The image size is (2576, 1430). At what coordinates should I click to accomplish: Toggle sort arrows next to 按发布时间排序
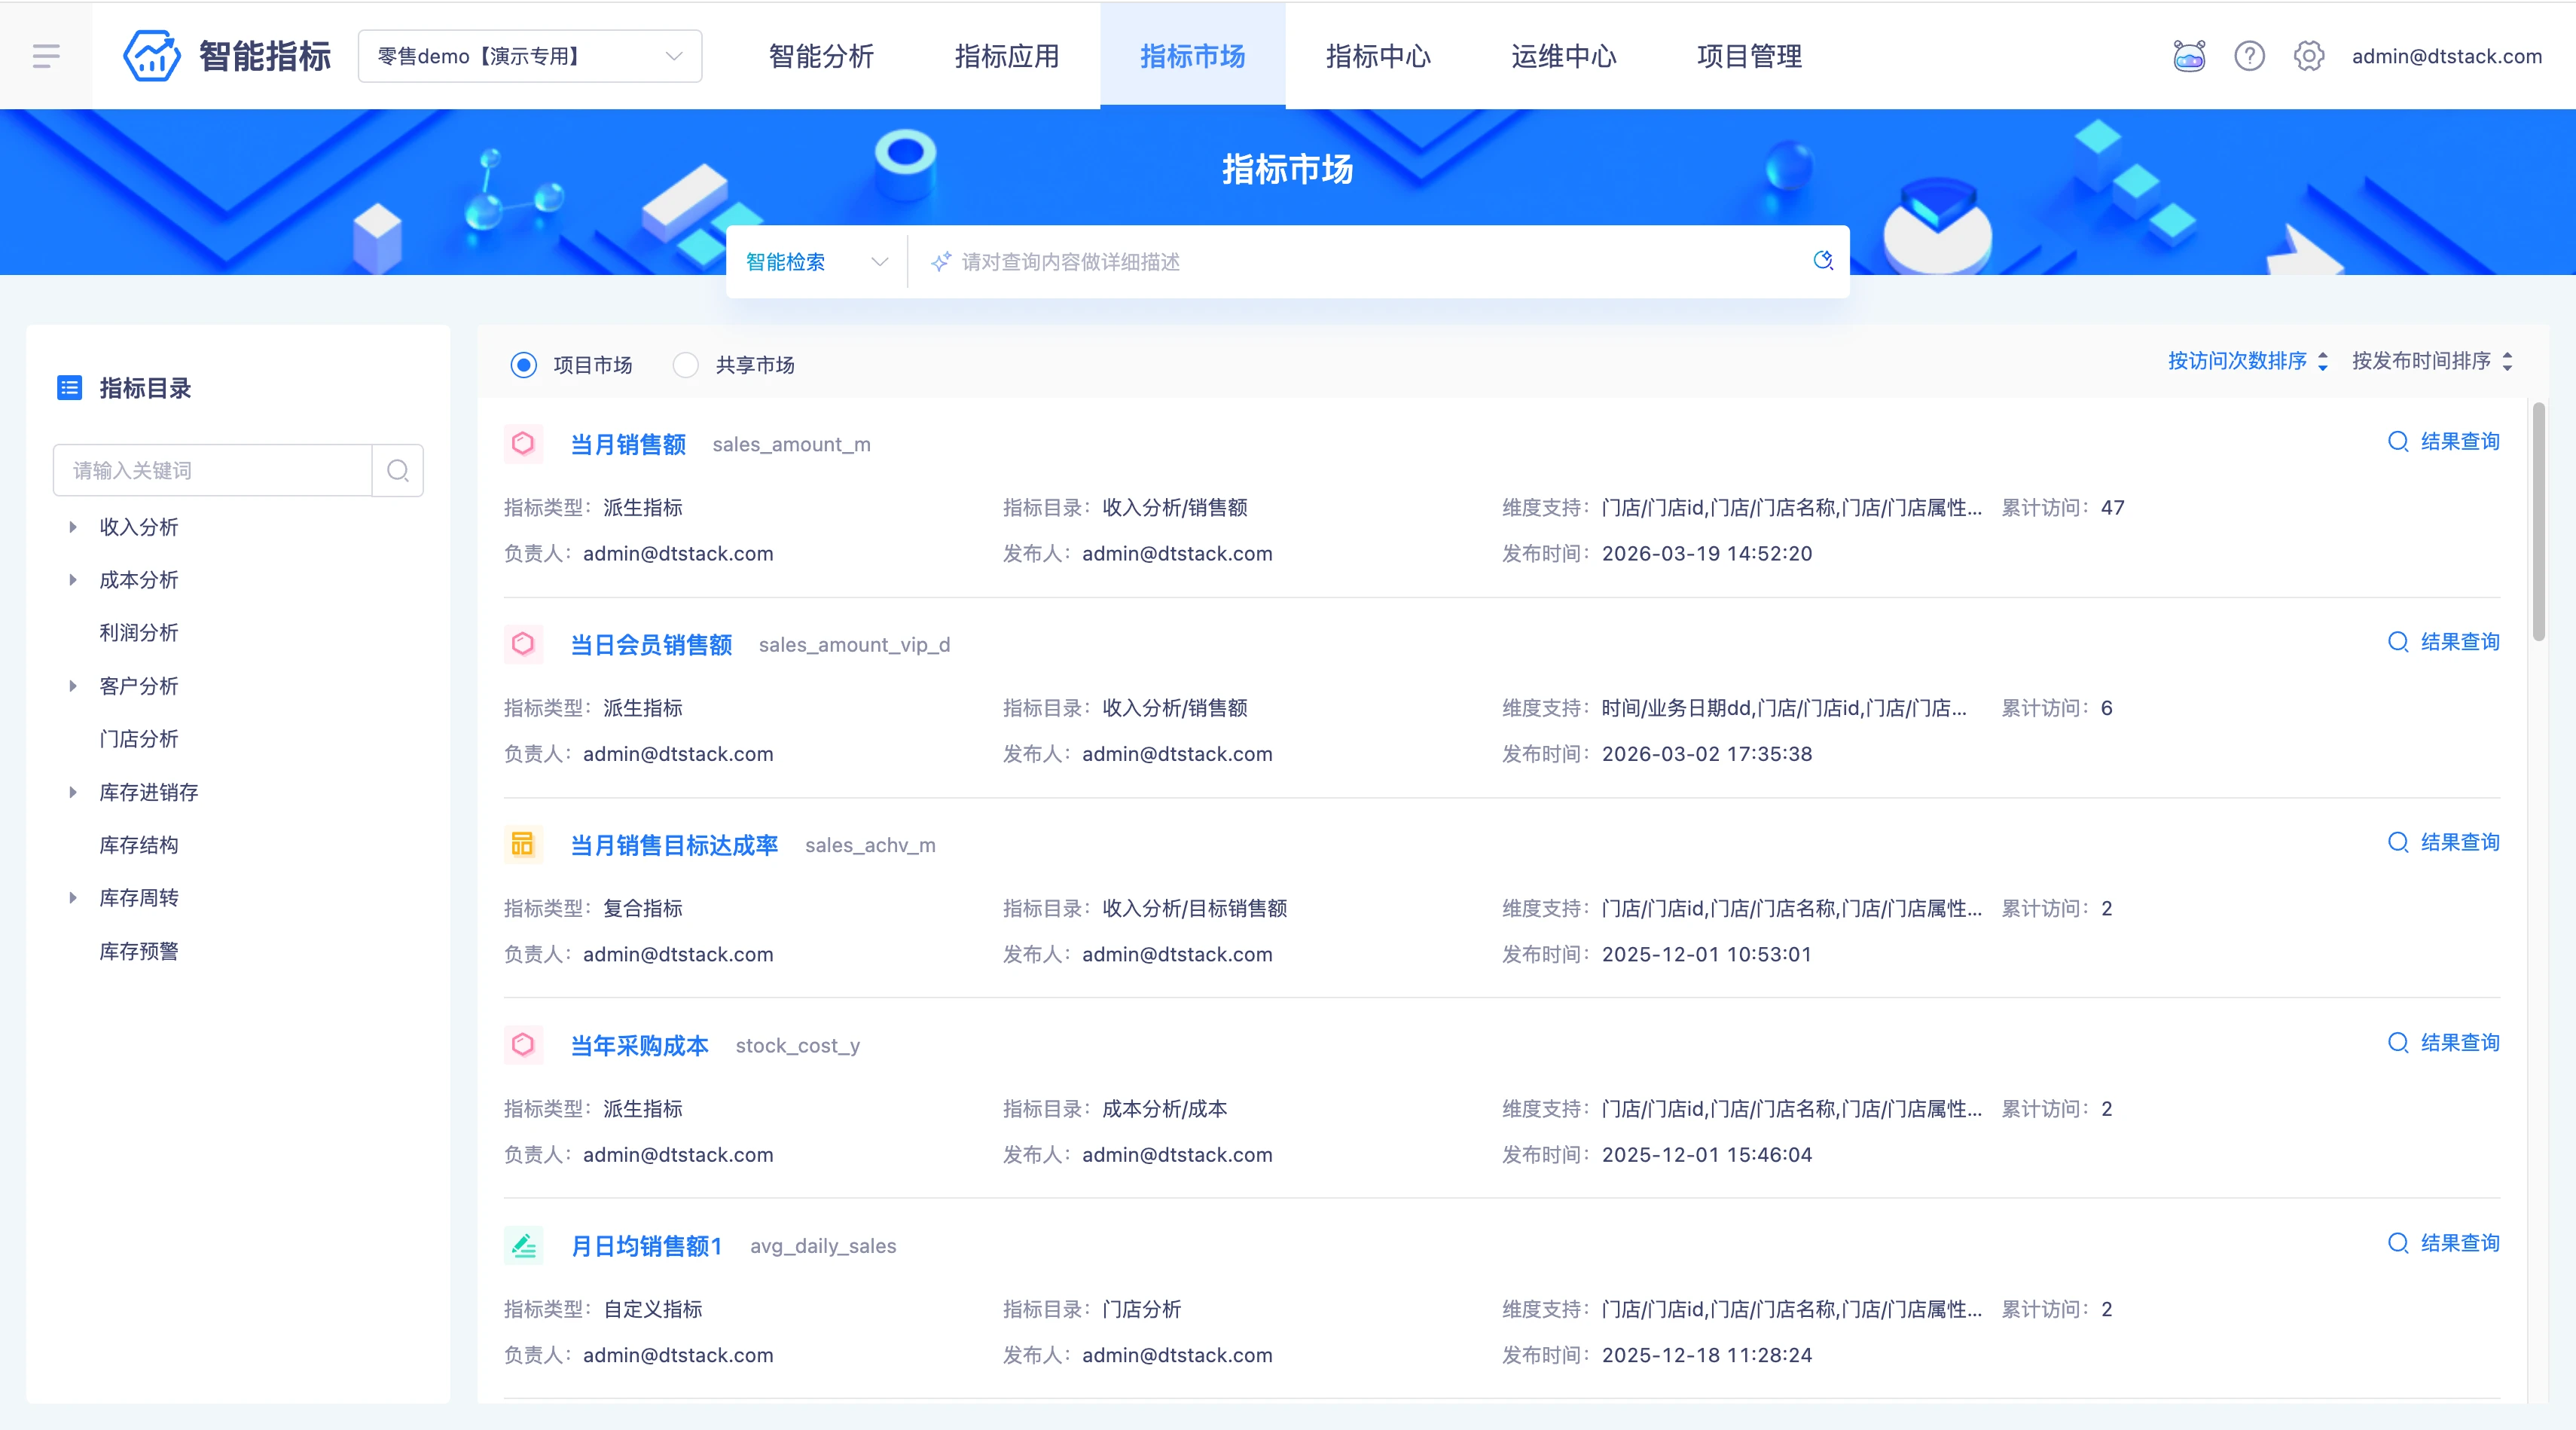pyautogui.click(x=2507, y=361)
